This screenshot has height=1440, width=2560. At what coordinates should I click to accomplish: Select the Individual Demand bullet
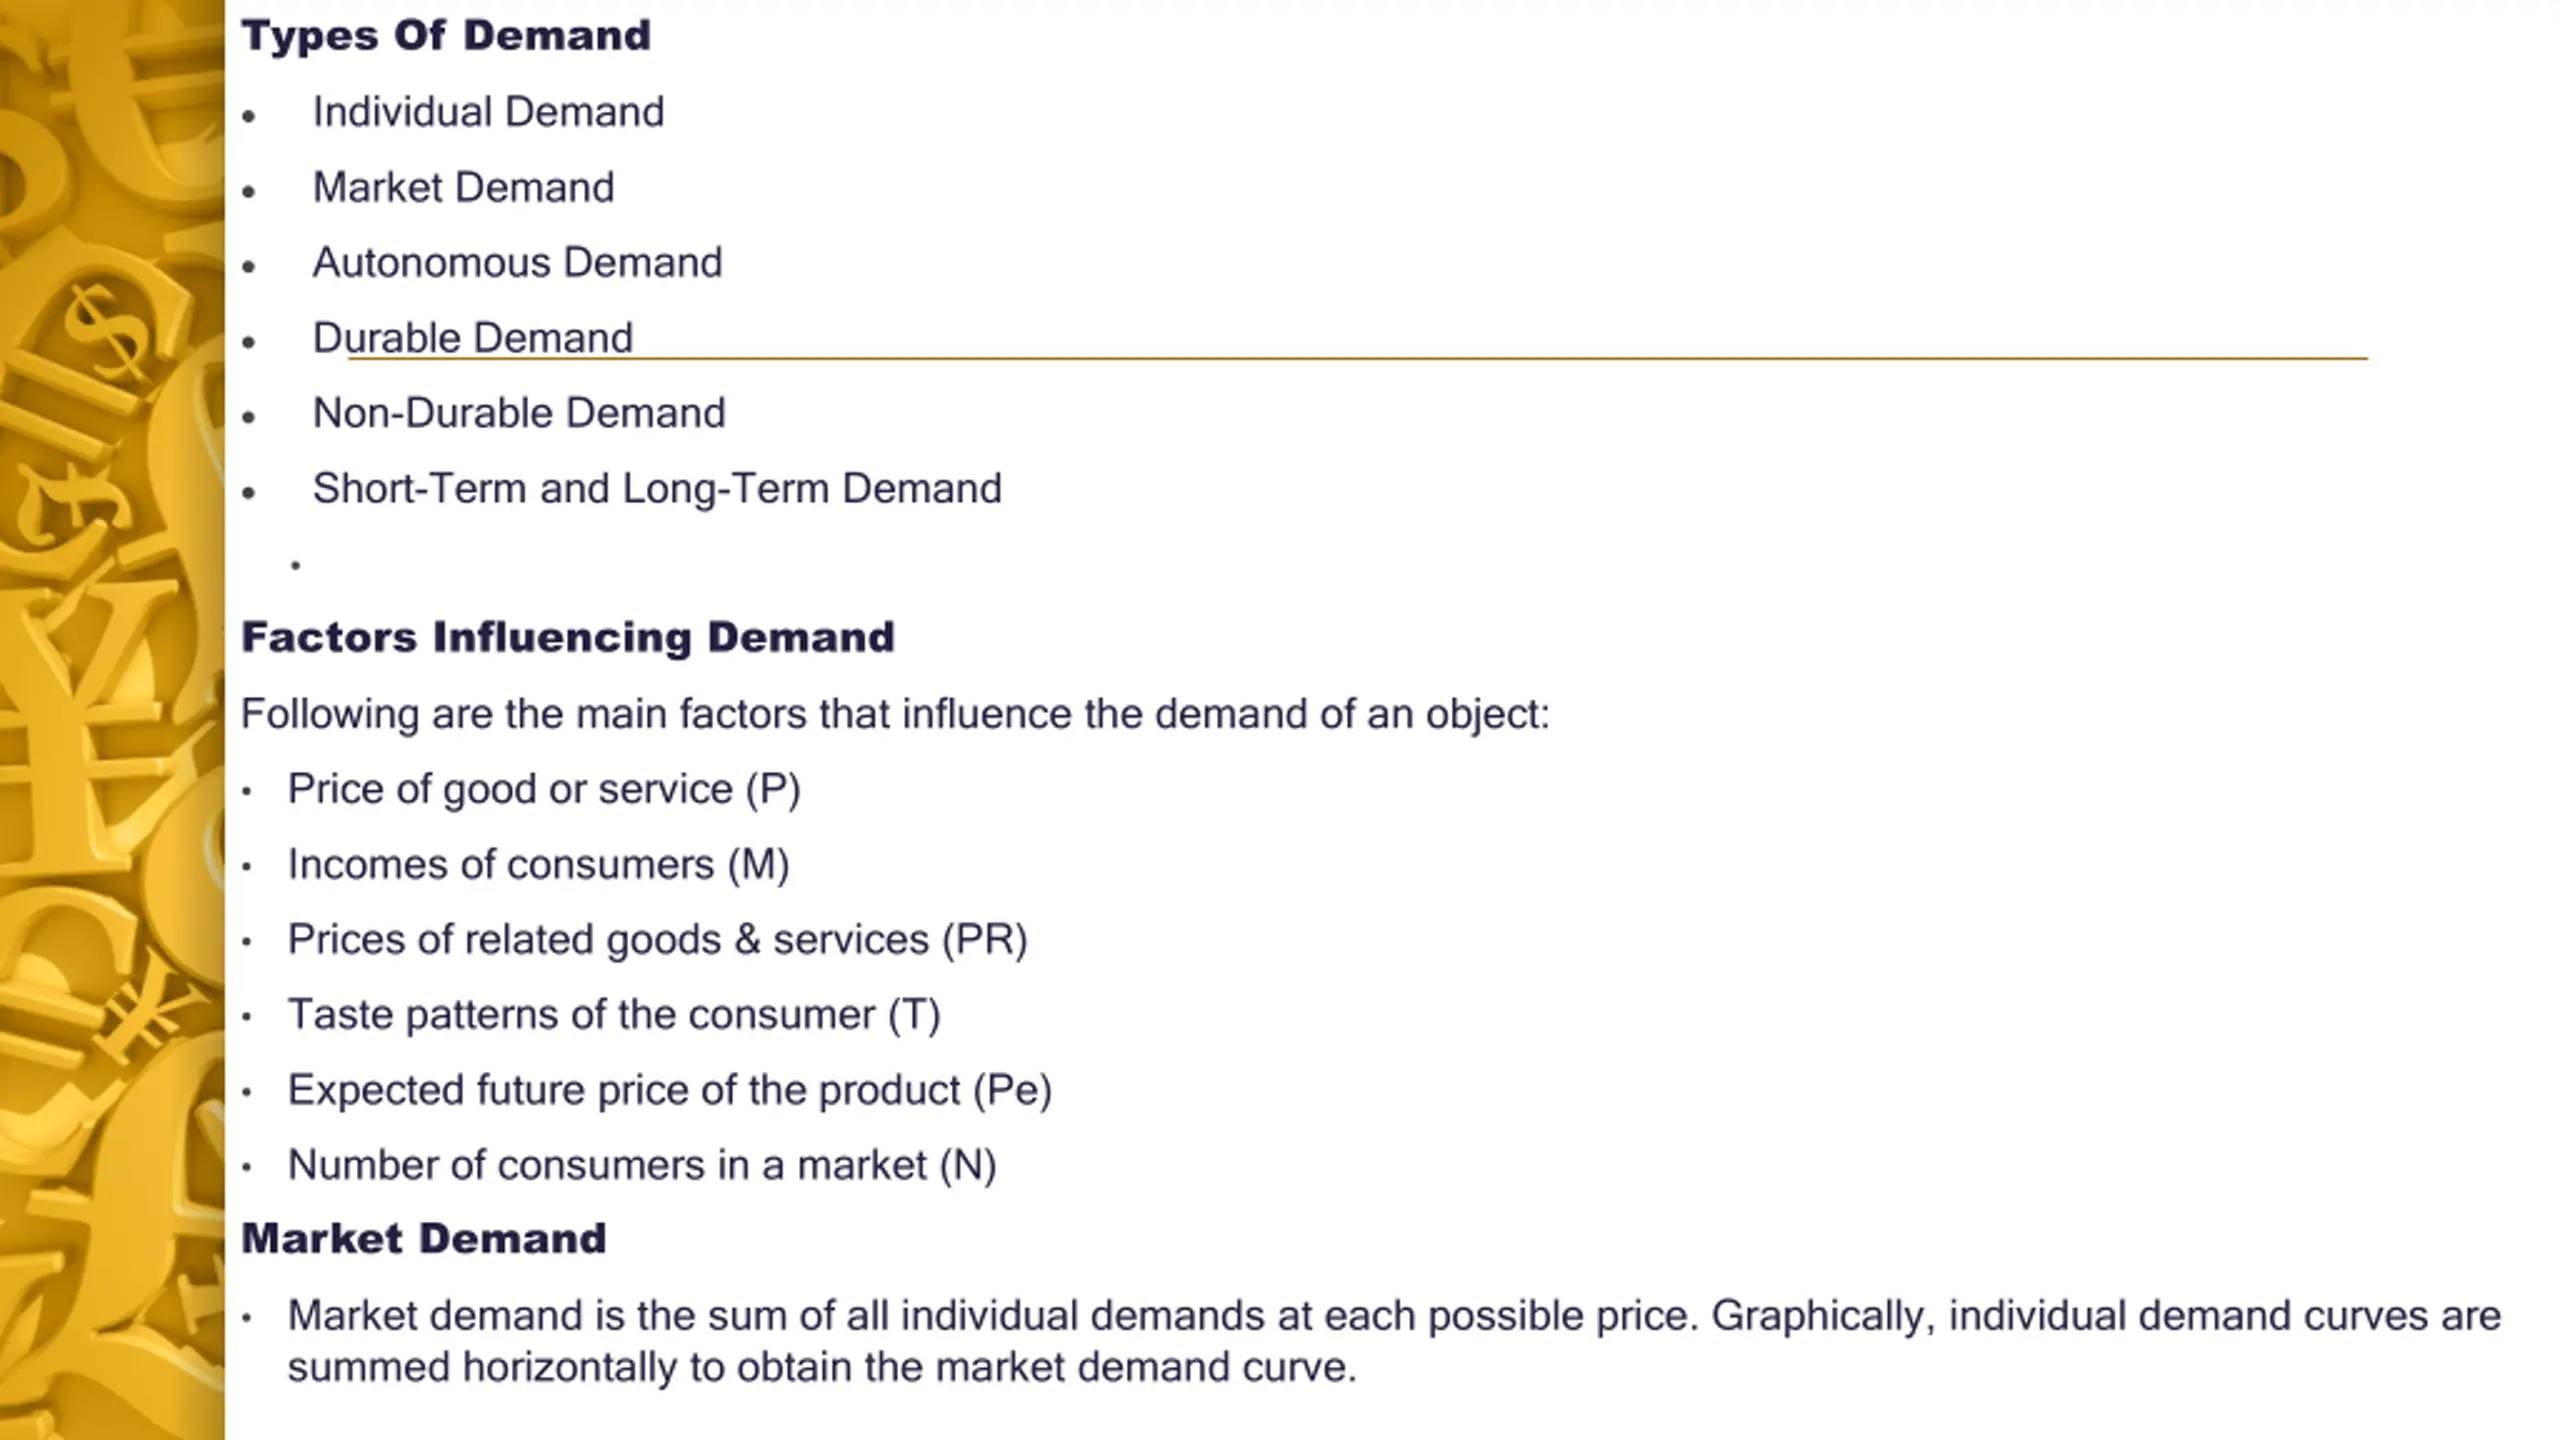coord(488,111)
